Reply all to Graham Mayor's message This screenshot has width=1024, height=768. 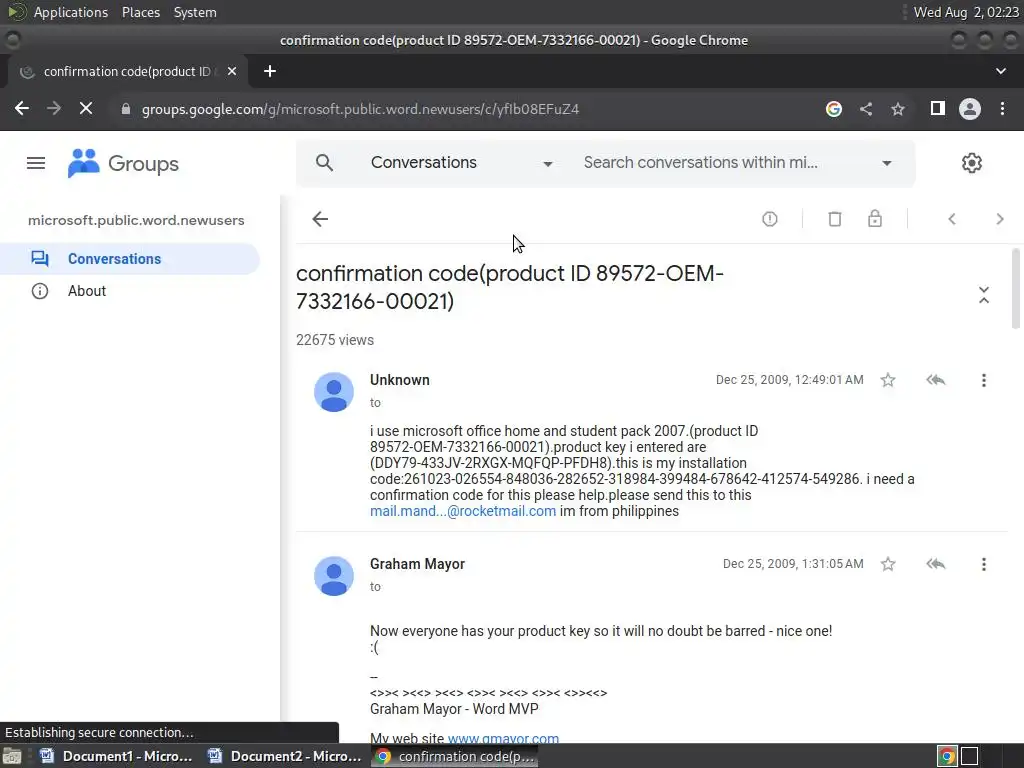click(x=936, y=564)
